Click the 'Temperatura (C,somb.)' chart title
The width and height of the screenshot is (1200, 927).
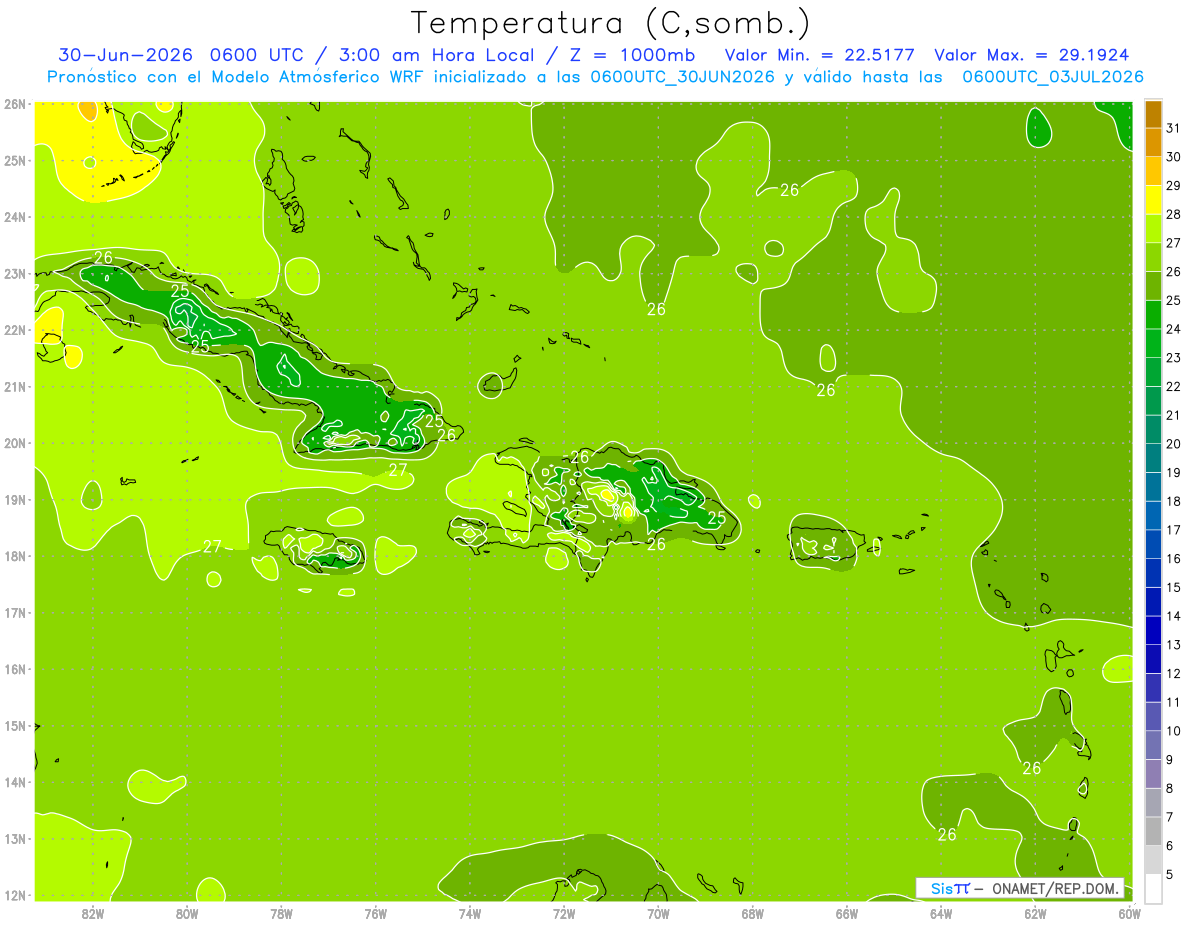[610, 23]
